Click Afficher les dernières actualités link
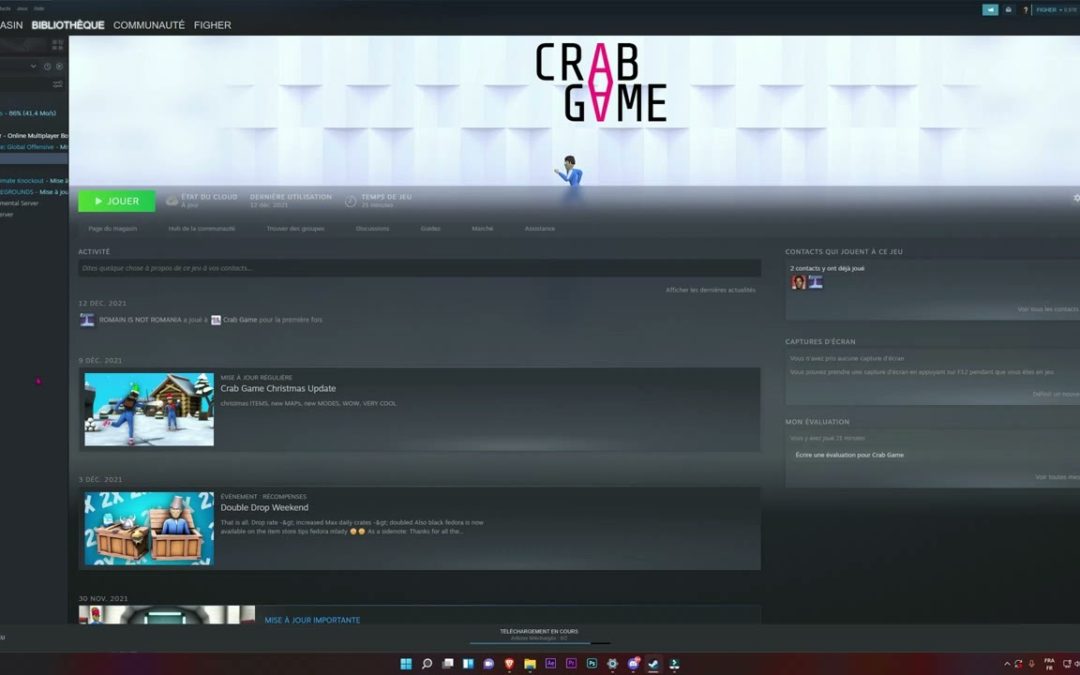 (x=710, y=290)
